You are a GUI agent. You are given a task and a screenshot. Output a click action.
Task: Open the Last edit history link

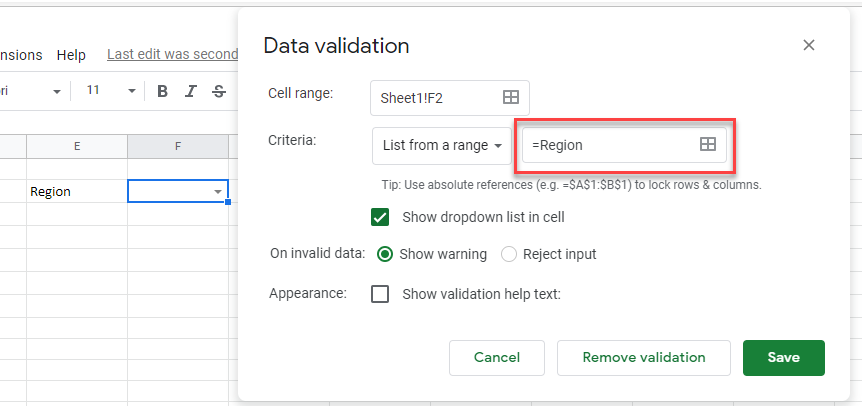click(172, 55)
